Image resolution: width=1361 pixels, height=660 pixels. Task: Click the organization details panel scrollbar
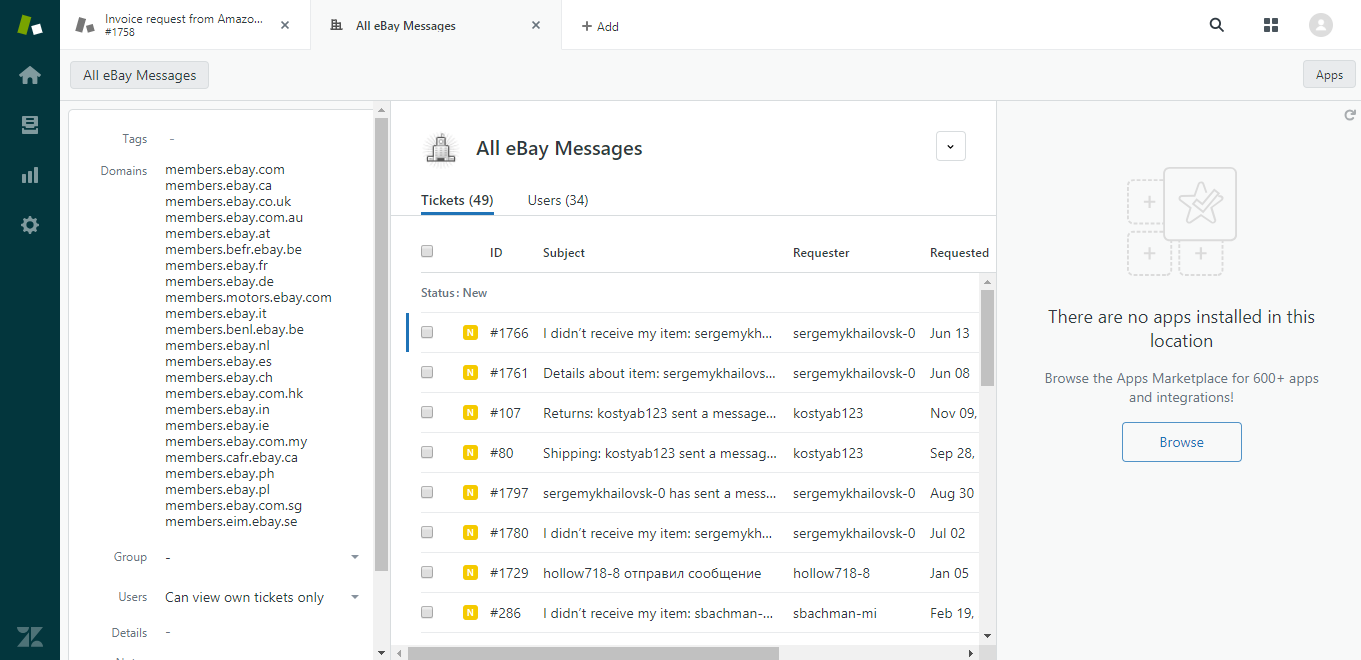click(x=380, y=344)
